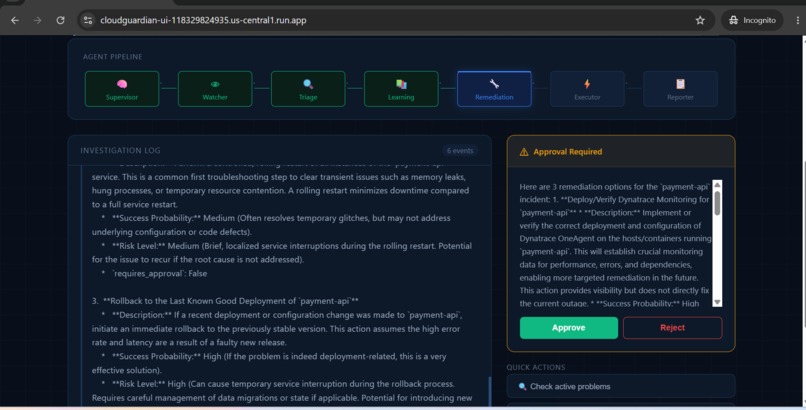Click the Incognito profile indicator
The image size is (806, 410).
pyautogui.click(x=752, y=20)
